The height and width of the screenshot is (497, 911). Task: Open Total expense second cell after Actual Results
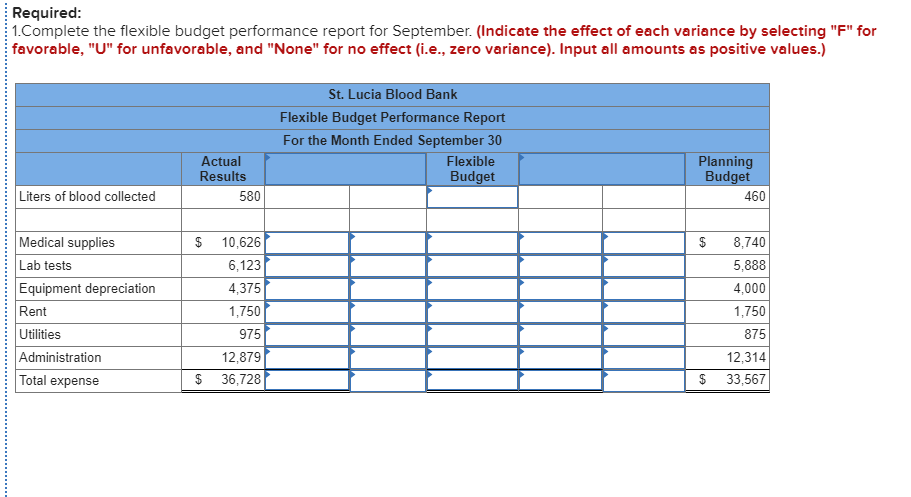[388, 381]
